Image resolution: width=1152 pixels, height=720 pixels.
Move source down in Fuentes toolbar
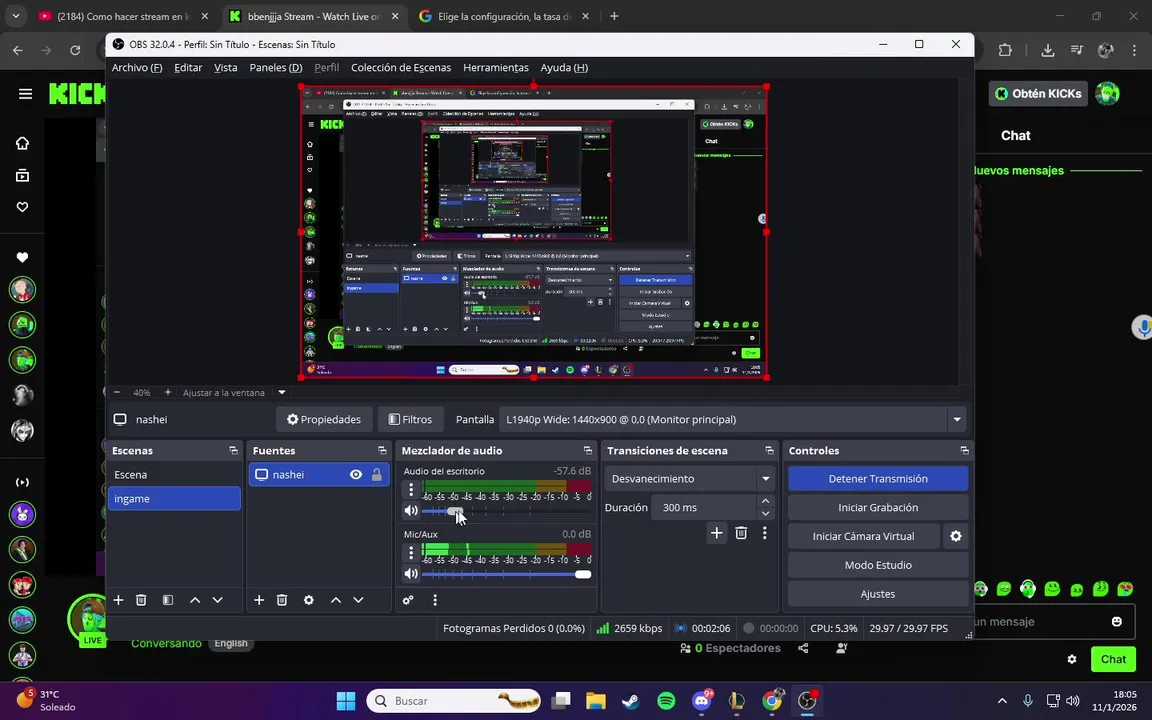coord(359,600)
